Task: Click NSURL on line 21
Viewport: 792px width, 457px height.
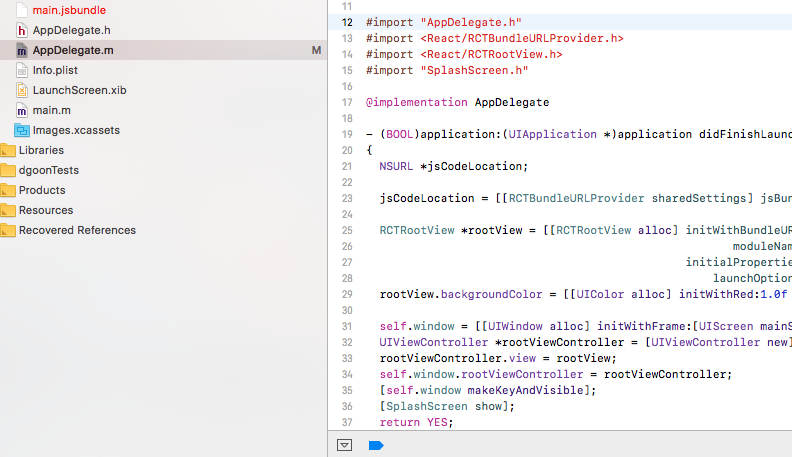Action: click(396, 166)
